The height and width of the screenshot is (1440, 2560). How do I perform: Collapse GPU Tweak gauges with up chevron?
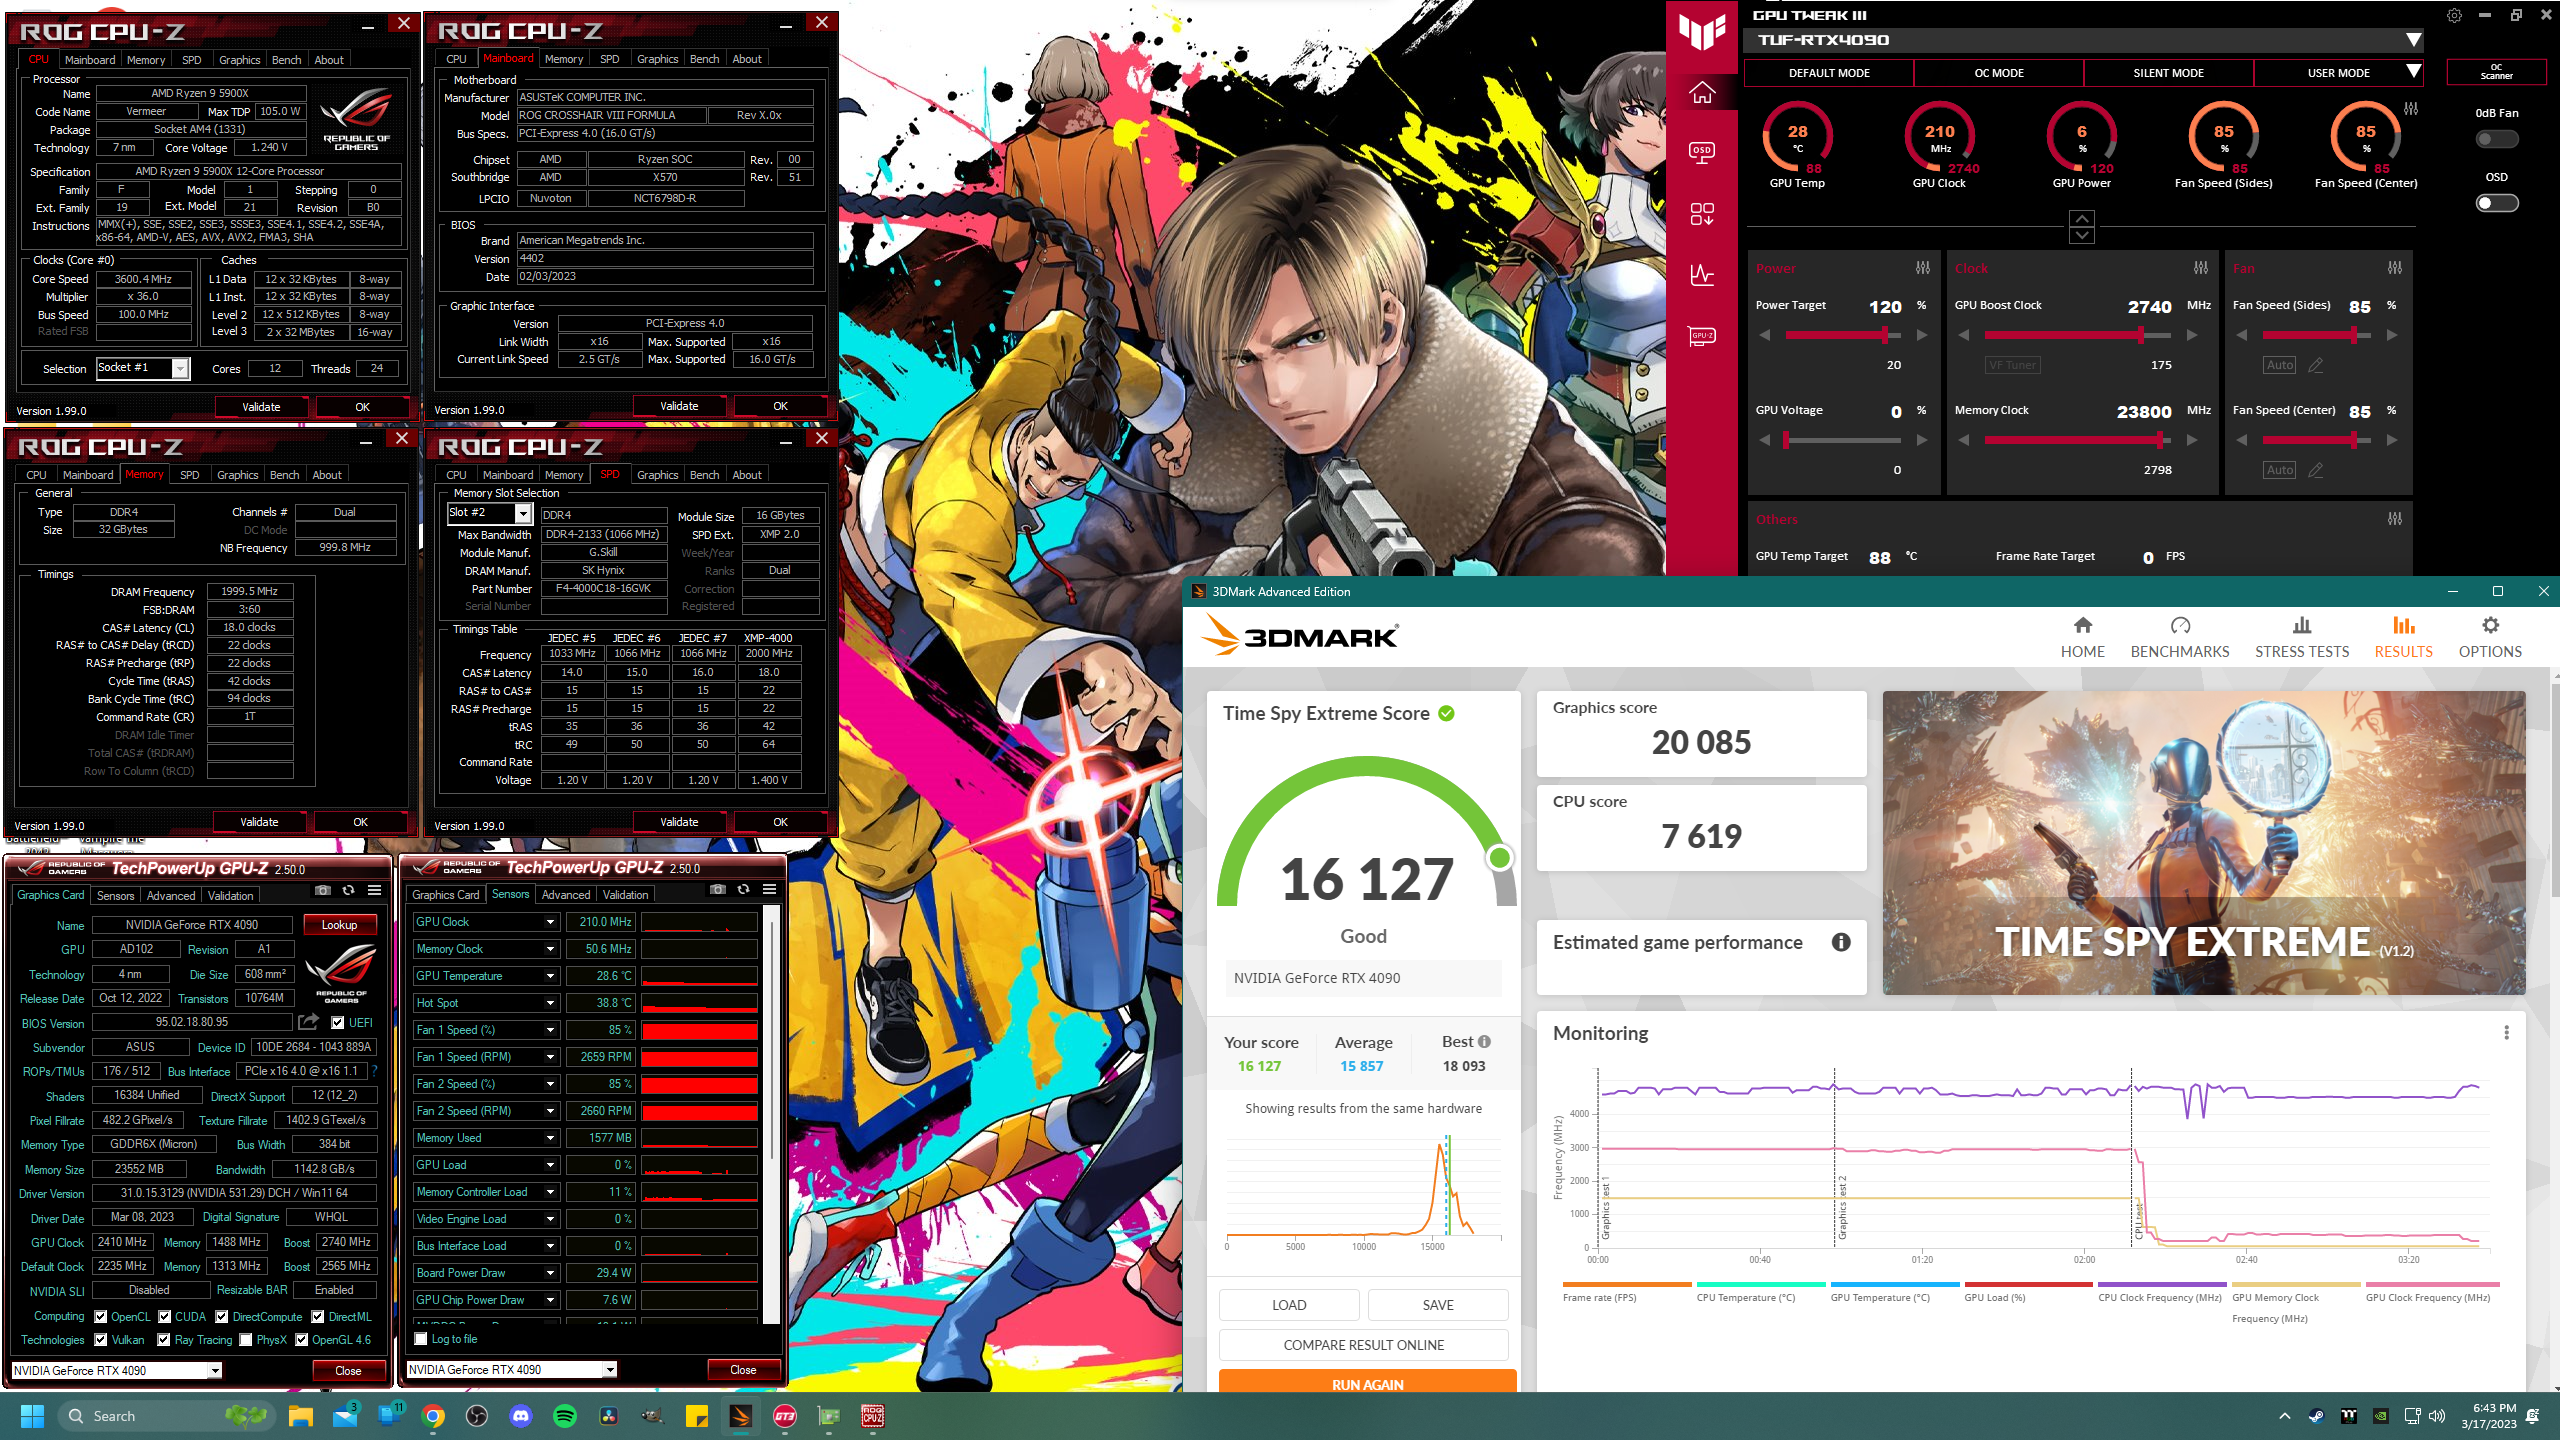click(x=2081, y=218)
